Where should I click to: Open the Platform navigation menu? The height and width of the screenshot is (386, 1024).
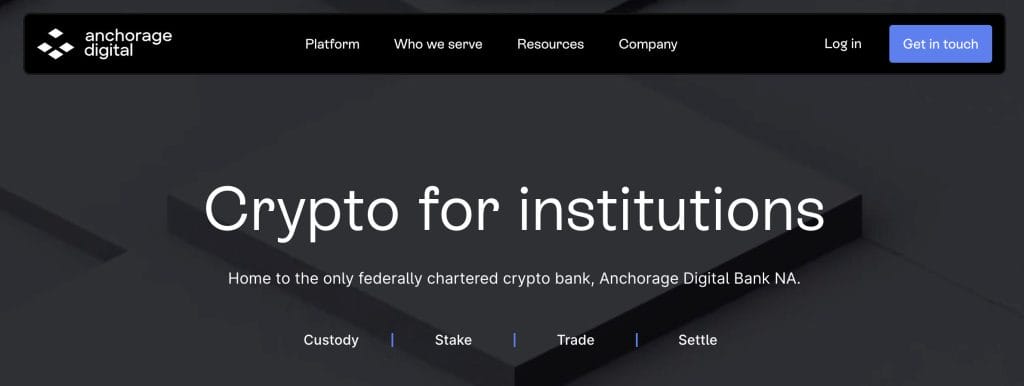click(332, 44)
